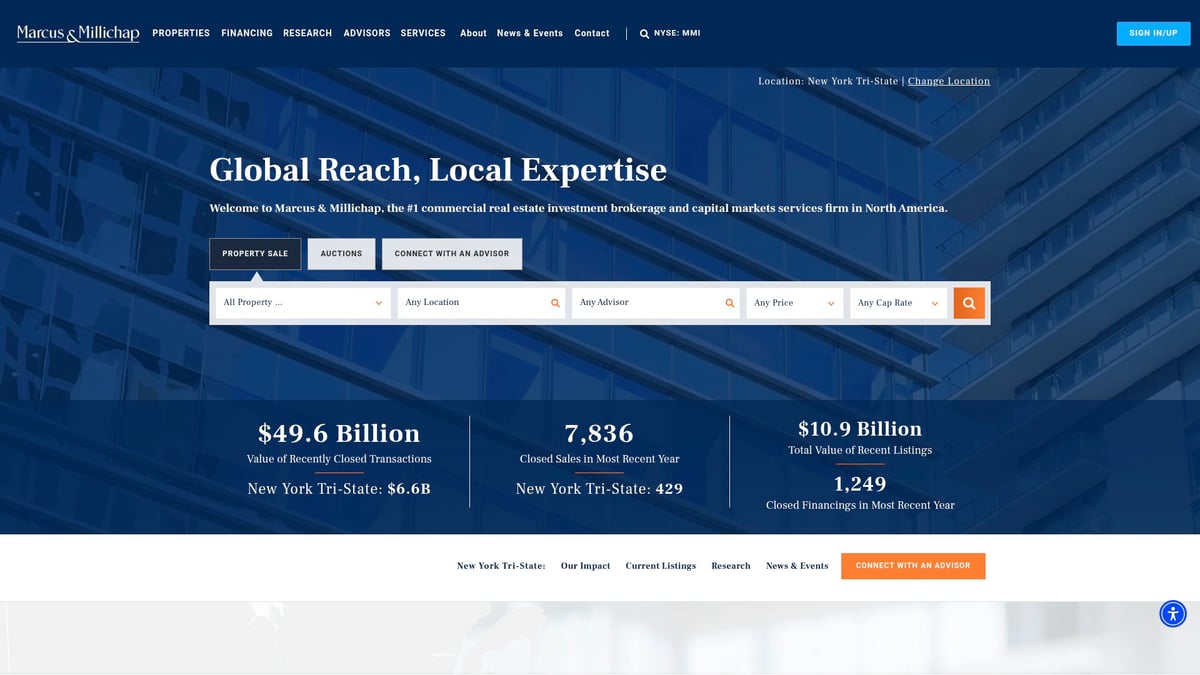This screenshot has height=675, width=1200.
Task: Click the Our Impact link
Action: [585, 566]
